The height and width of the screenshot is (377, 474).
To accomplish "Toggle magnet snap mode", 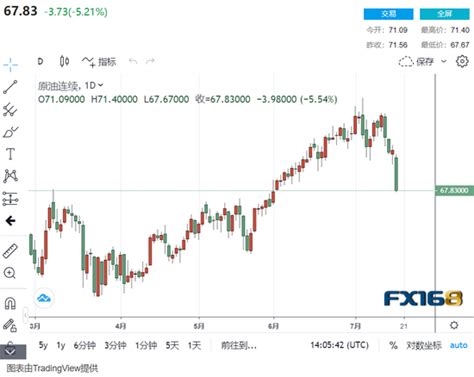I will 10,303.
